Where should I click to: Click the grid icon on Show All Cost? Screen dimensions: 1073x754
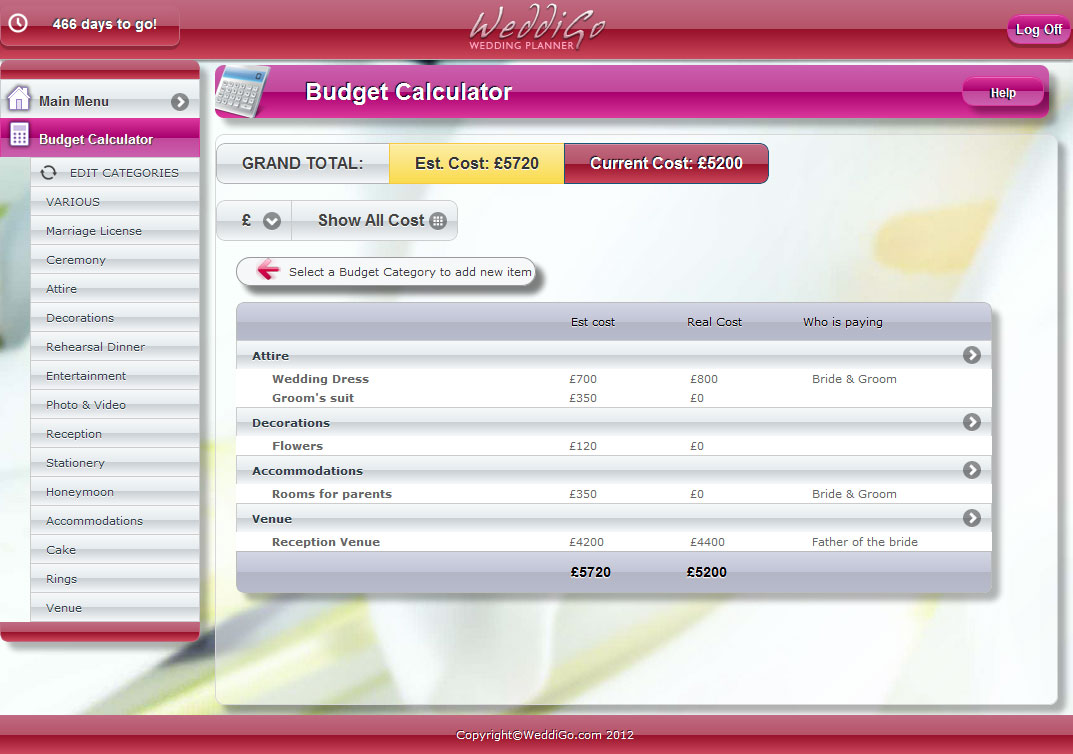tap(438, 220)
